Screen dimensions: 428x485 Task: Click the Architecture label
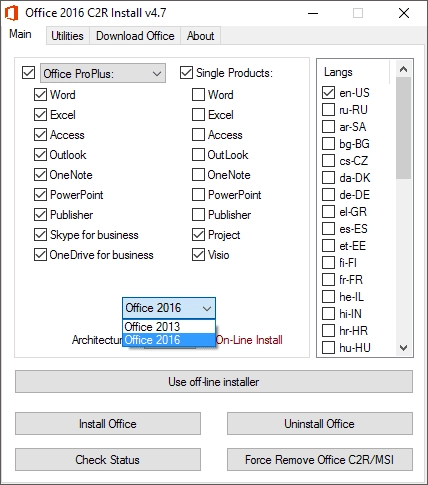point(97,340)
